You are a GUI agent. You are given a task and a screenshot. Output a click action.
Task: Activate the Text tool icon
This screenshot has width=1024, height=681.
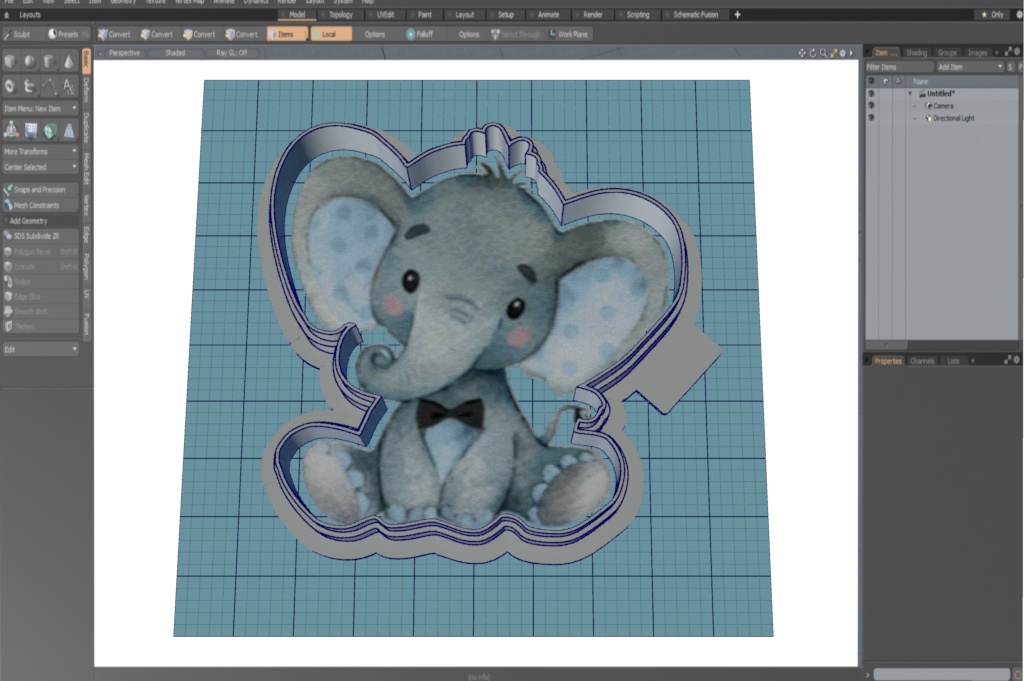point(68,87)
